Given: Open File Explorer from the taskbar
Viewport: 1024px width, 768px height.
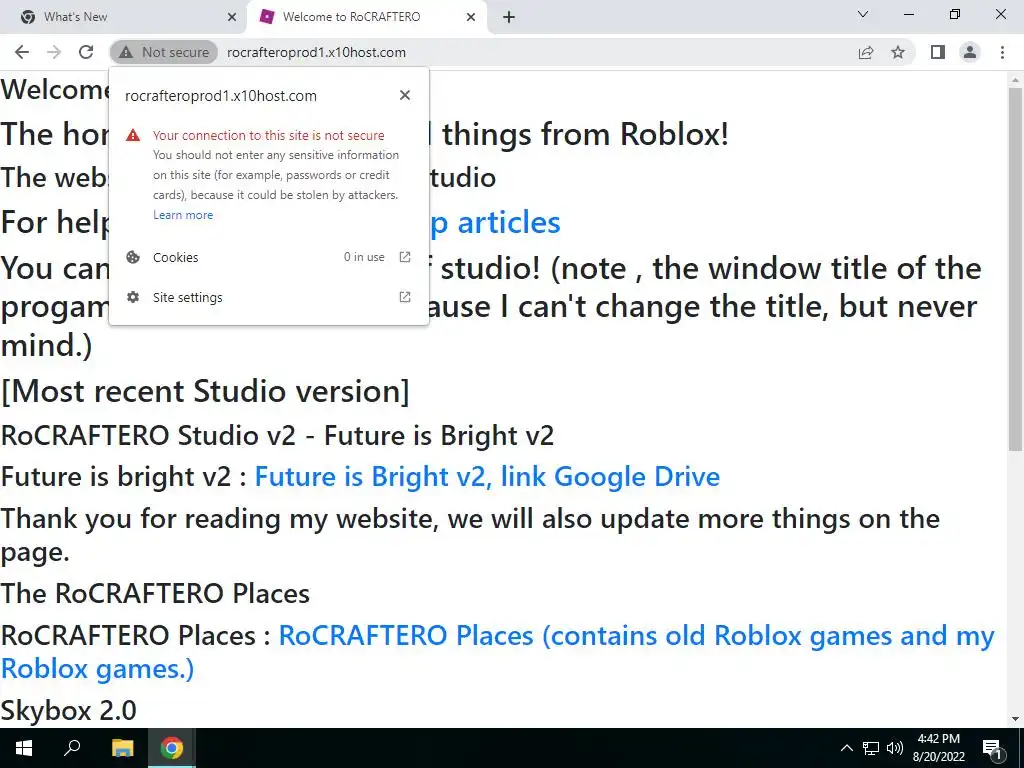Looking at the screenshot, I should click(x=122, y=748).
